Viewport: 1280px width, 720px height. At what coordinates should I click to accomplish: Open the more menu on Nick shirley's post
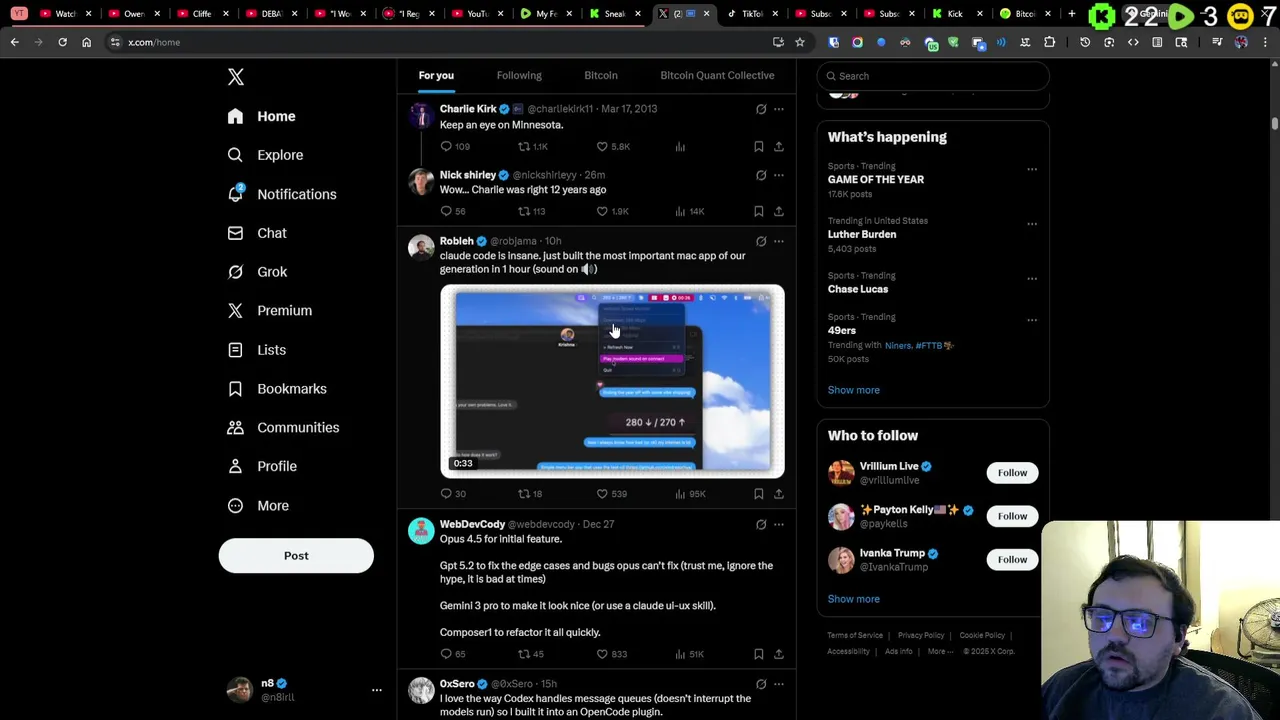click(779, 175)
